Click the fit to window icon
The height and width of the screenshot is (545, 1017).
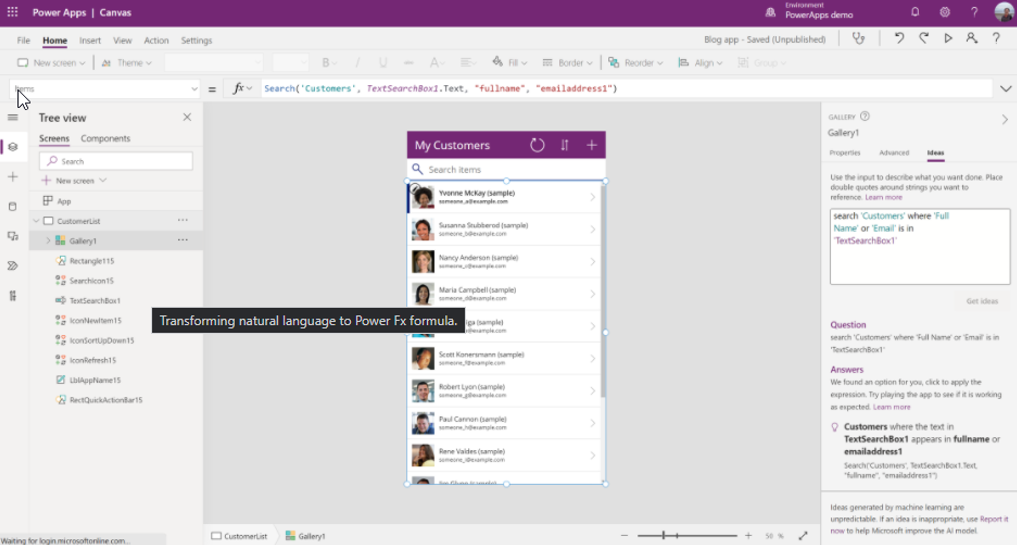[x=803, y=535]
